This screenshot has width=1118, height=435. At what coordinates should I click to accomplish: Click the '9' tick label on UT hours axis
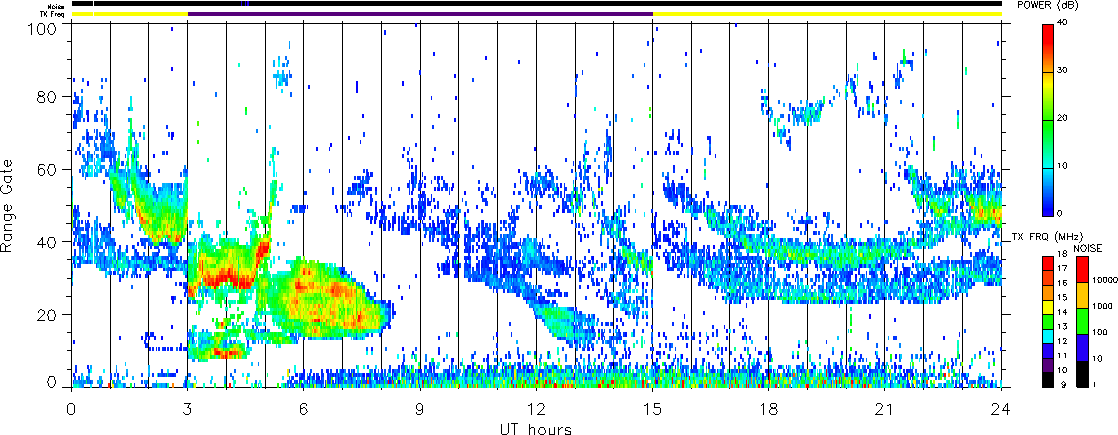click(x=420, y=409)
